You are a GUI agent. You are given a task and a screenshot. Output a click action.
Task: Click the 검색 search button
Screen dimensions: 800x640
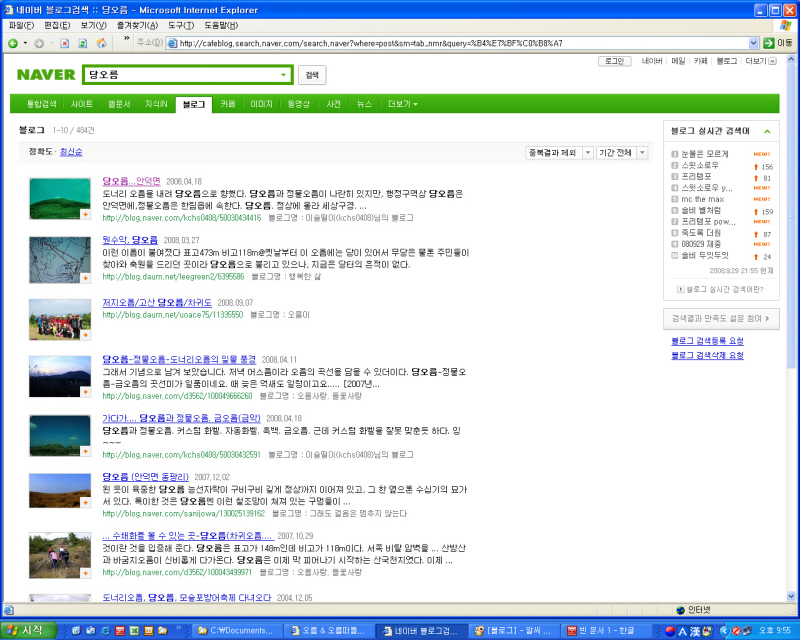click(x=312, y=75)
